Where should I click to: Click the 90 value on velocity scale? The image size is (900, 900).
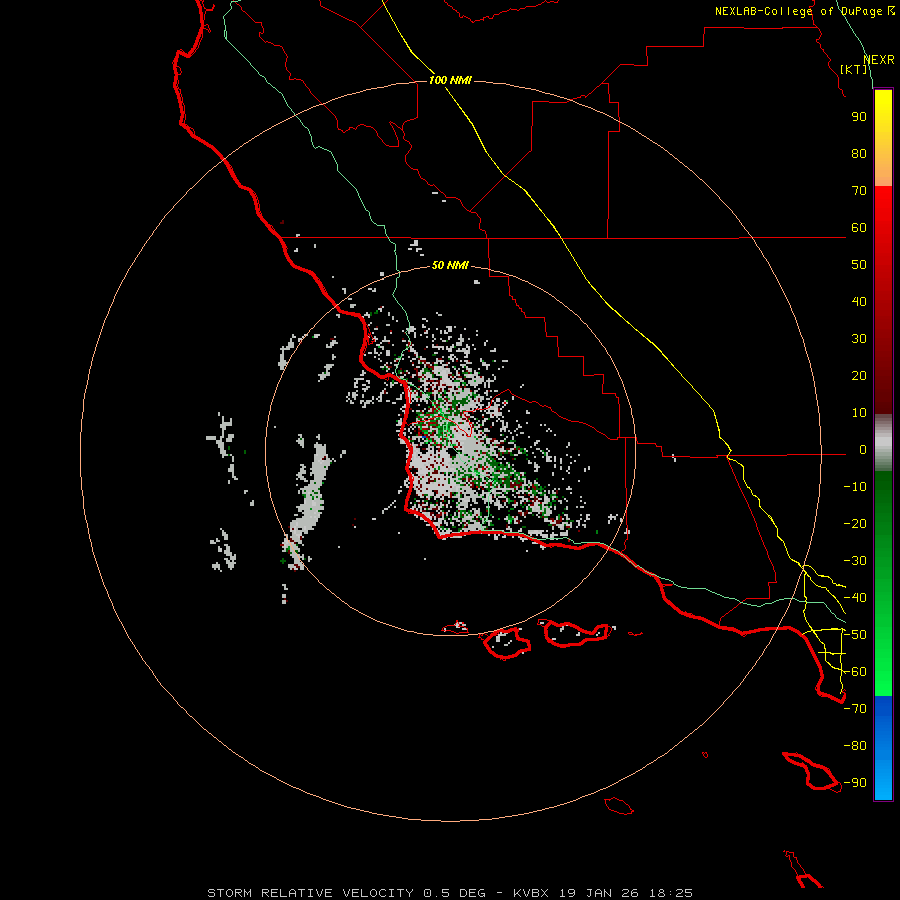pos(859,117)
